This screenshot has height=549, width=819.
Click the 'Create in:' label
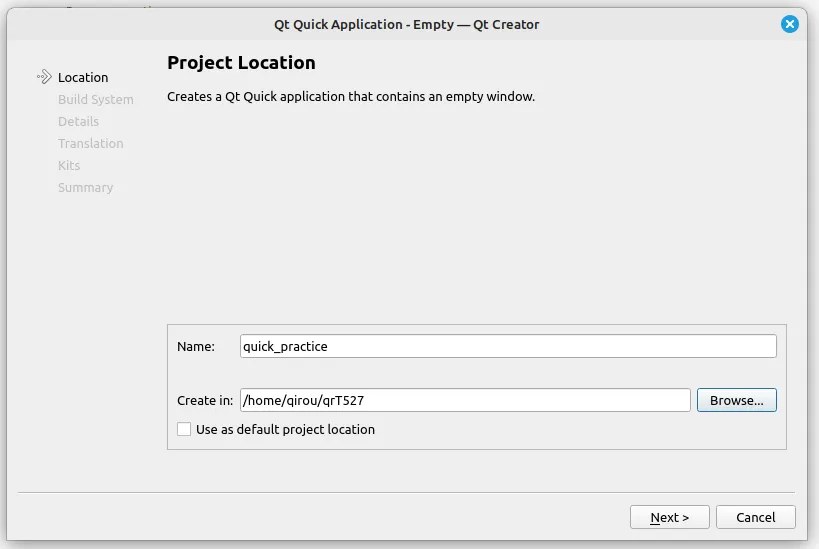205,400
